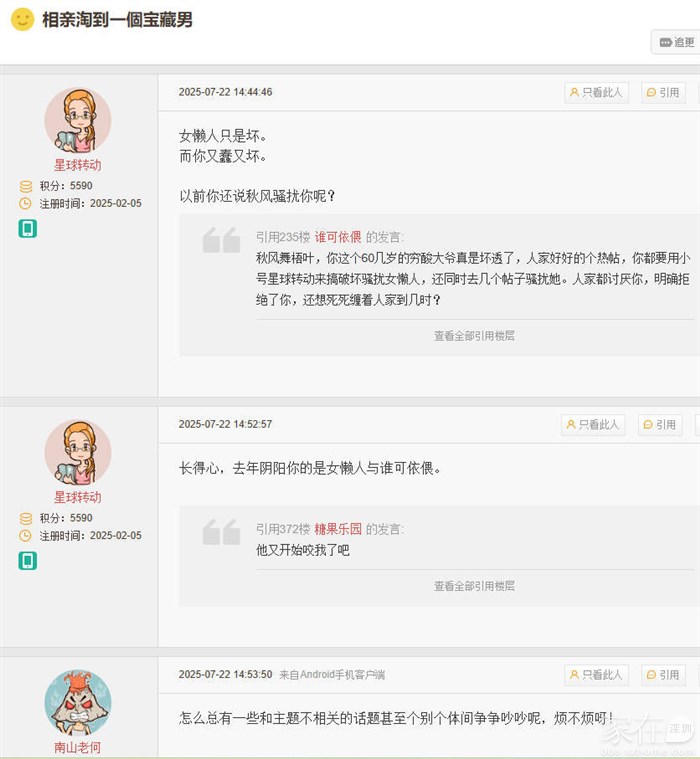Screen dimensions: 700x759
Task: Expand all quoted floors in first post
Action: (x=474, y=336)
